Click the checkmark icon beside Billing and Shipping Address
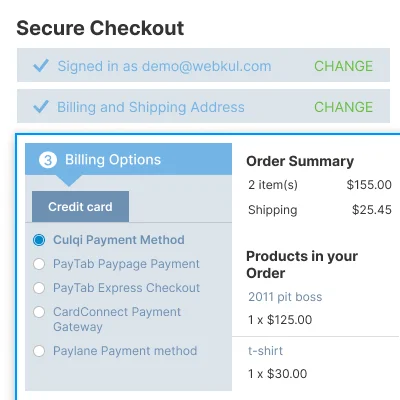 pos(41,107)
